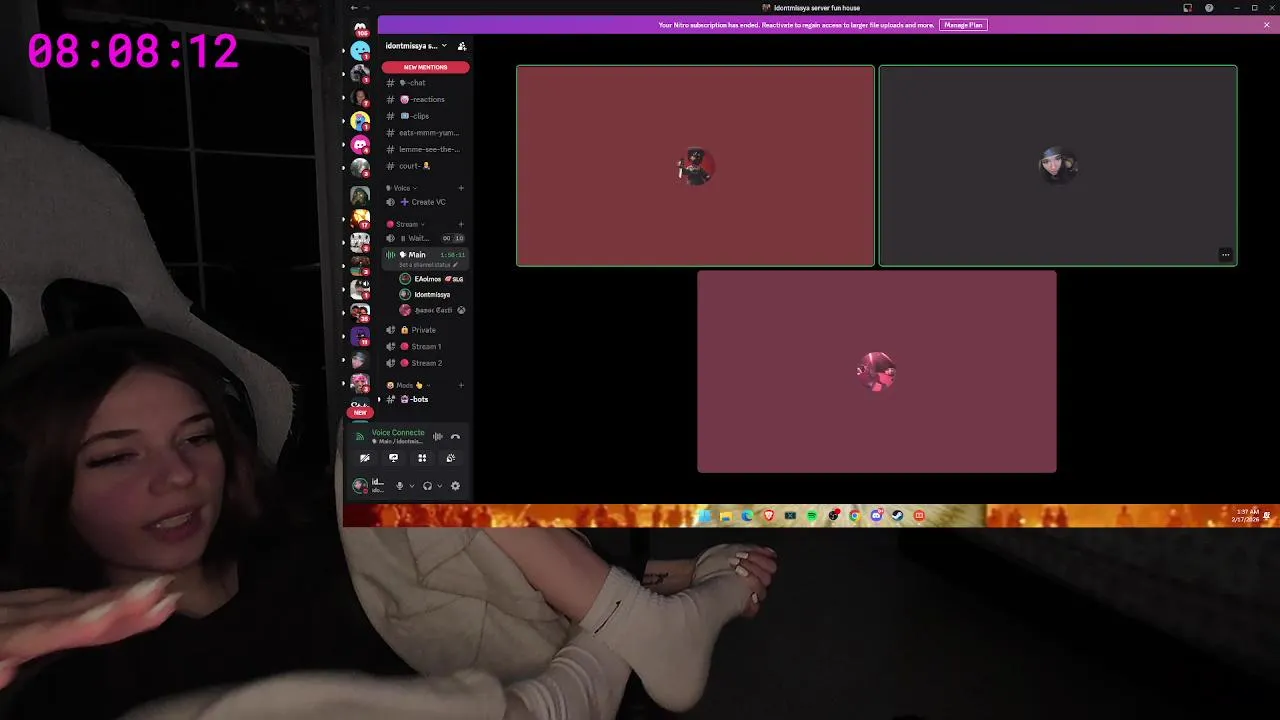
Task: Open the -chat text channel
Action: click(x=425, y=83)
